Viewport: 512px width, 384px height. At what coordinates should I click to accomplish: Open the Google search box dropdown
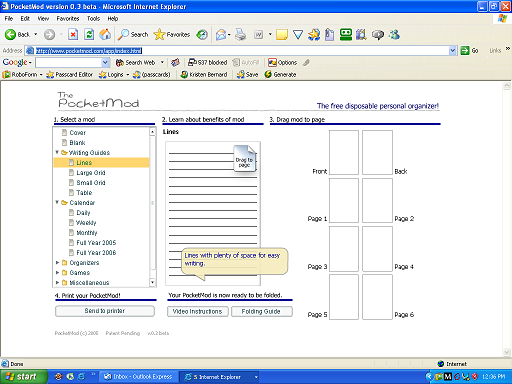pyautogui.click(x=105, y=62)
